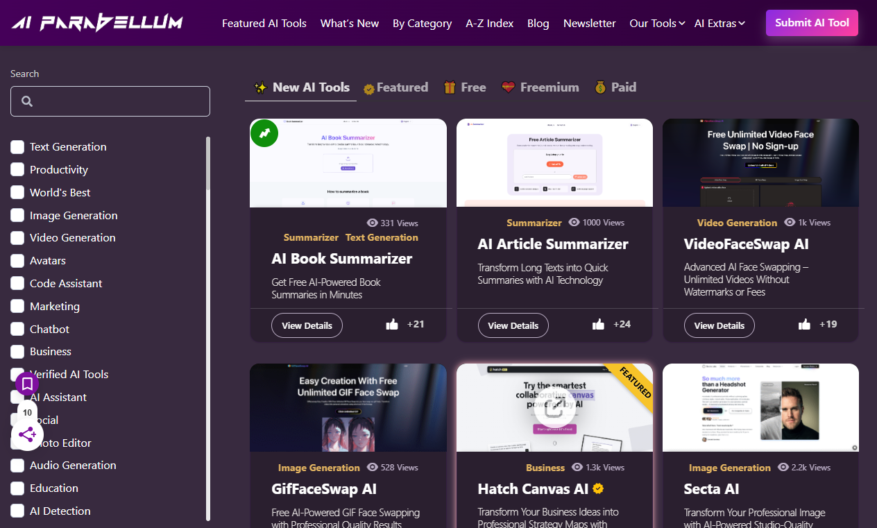Screen dimensions: 877x528
Task: Click the gift icon of the Free tab
Action: (x=450, y=88)
